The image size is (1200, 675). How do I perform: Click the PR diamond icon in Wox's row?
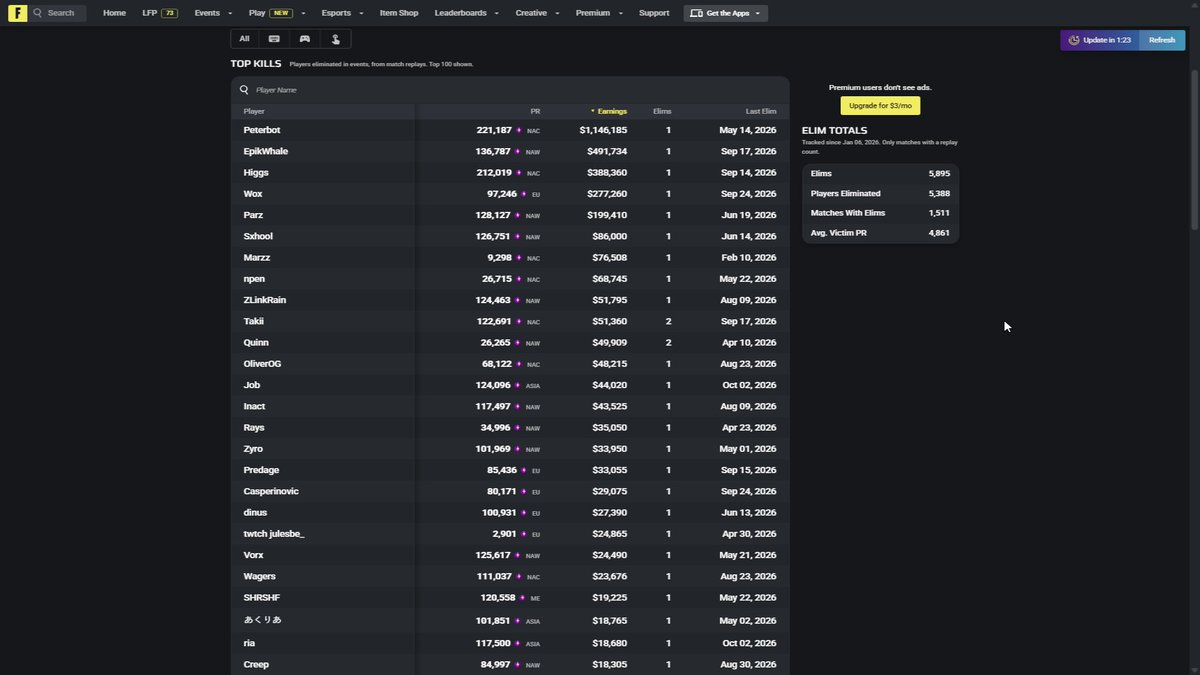pos(523,194)
